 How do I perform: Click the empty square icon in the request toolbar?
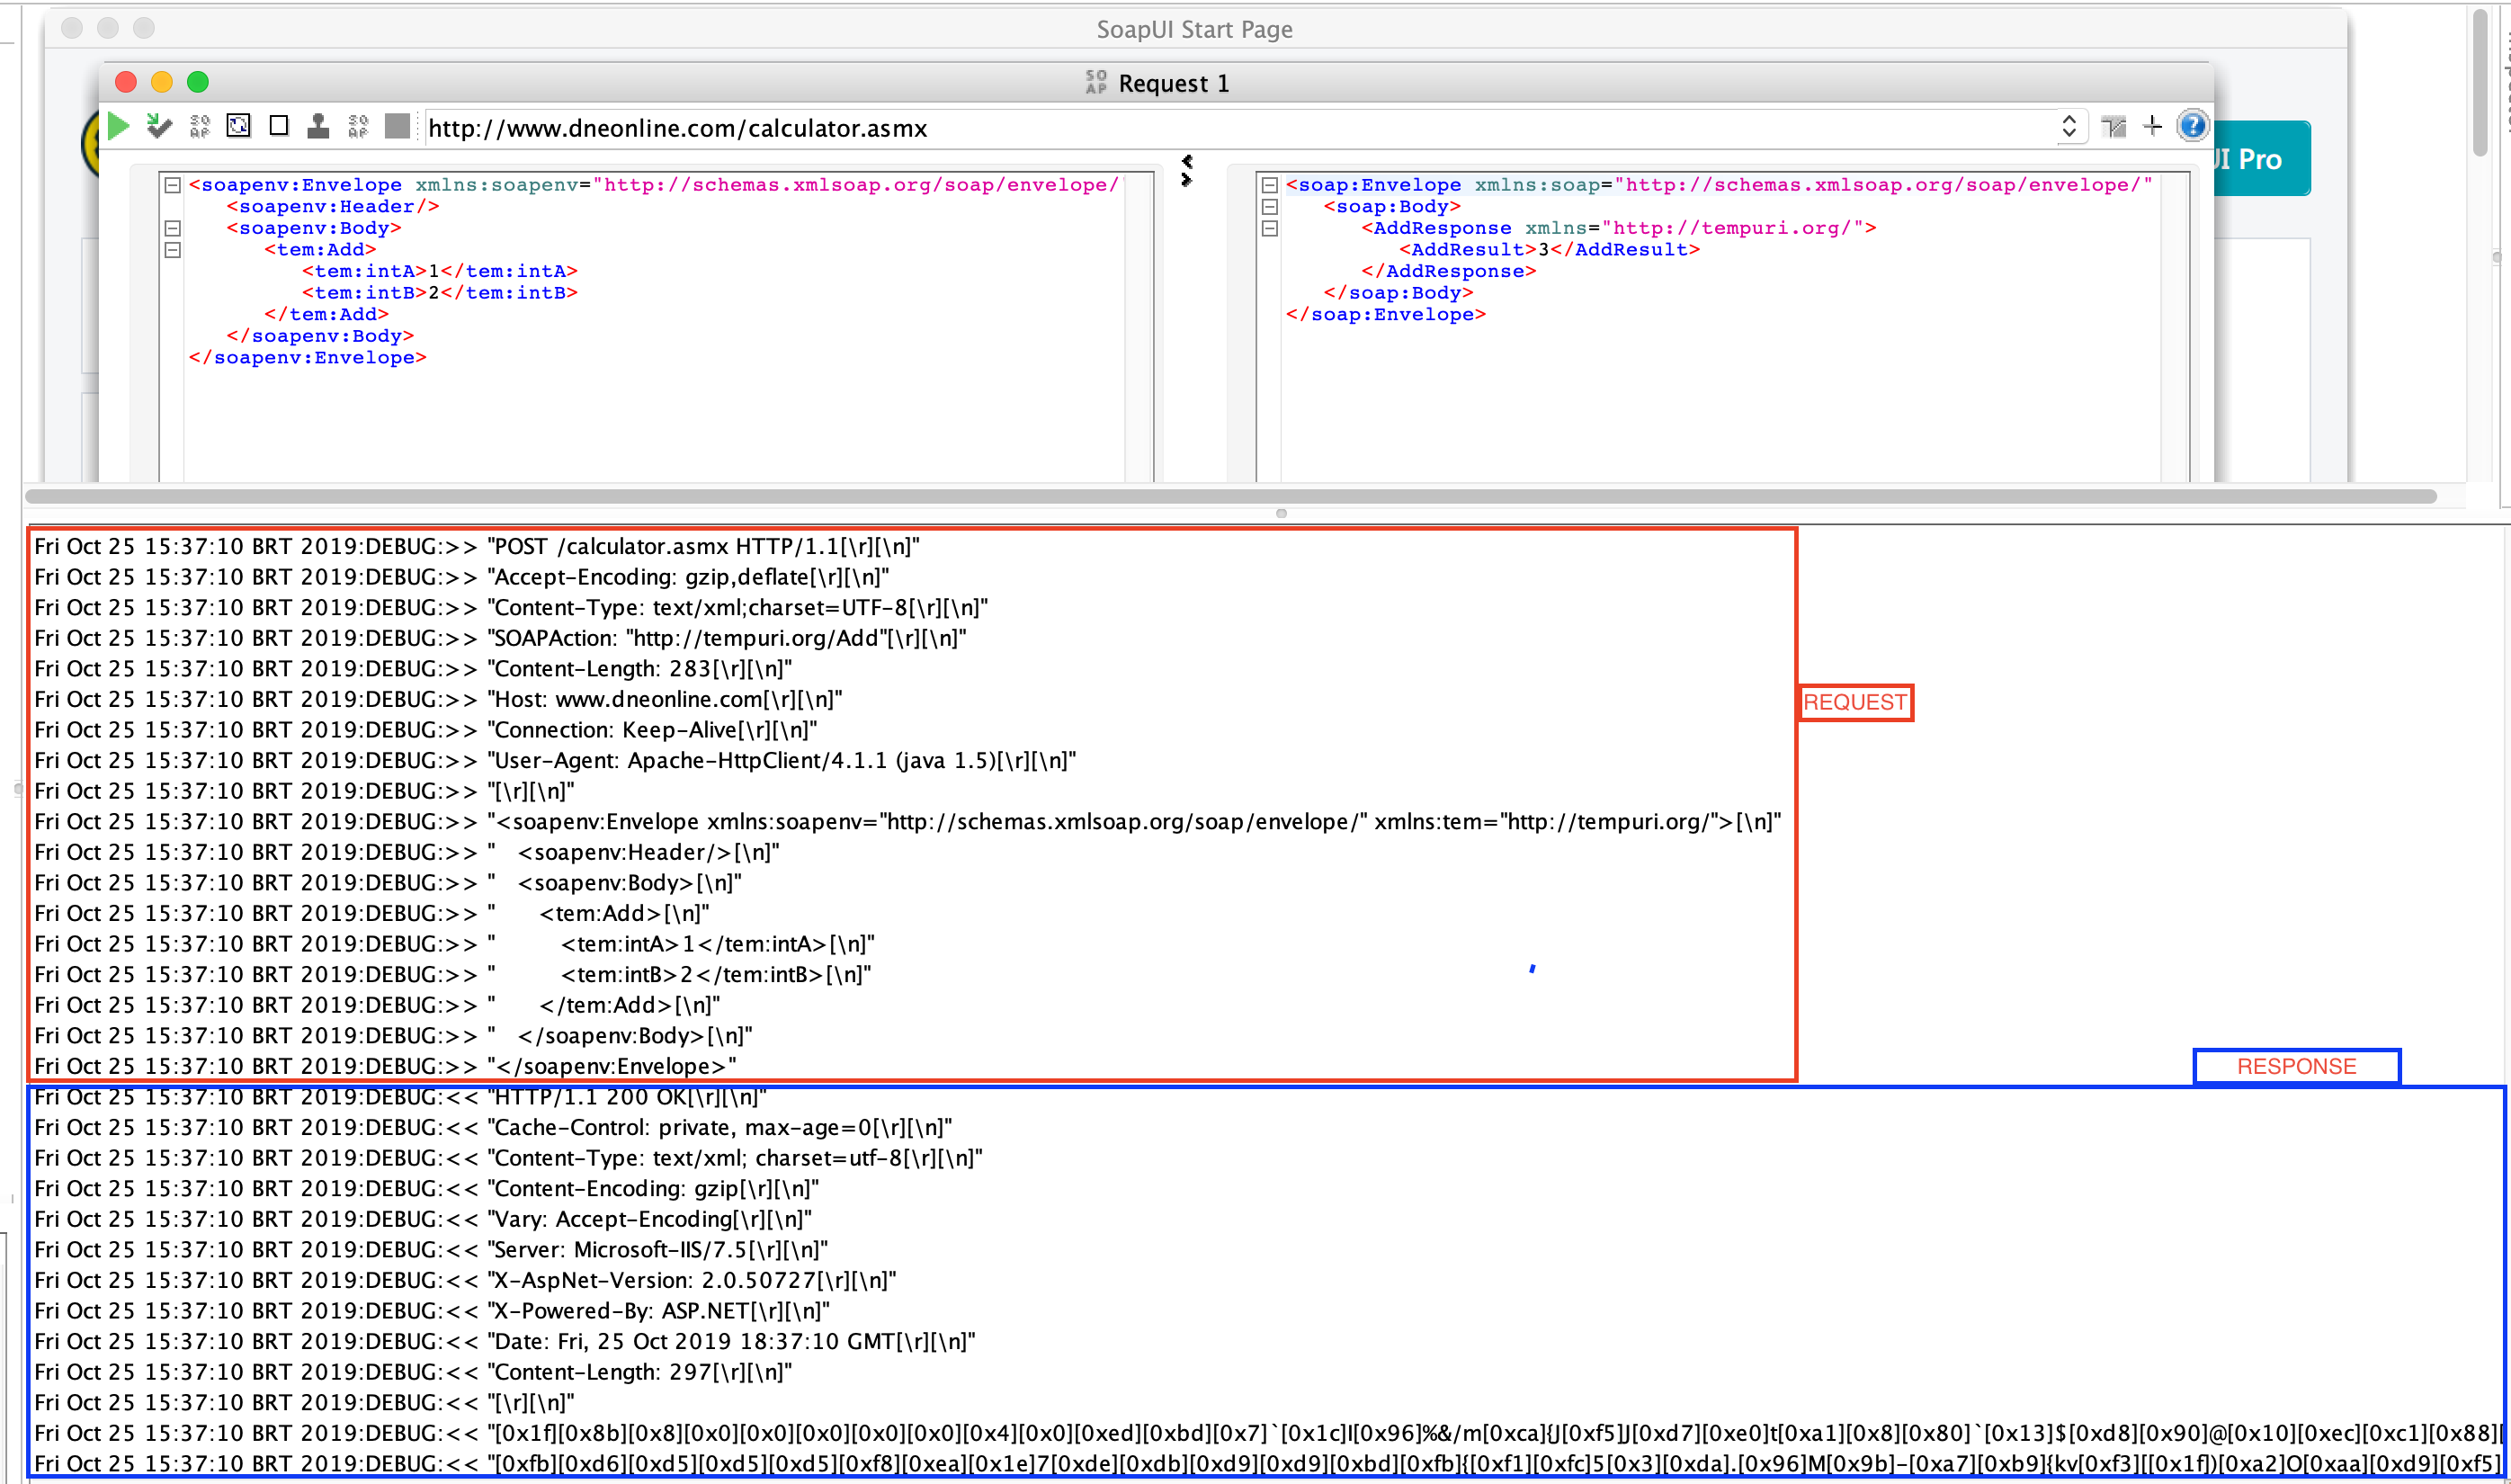(x=279, y=126)
